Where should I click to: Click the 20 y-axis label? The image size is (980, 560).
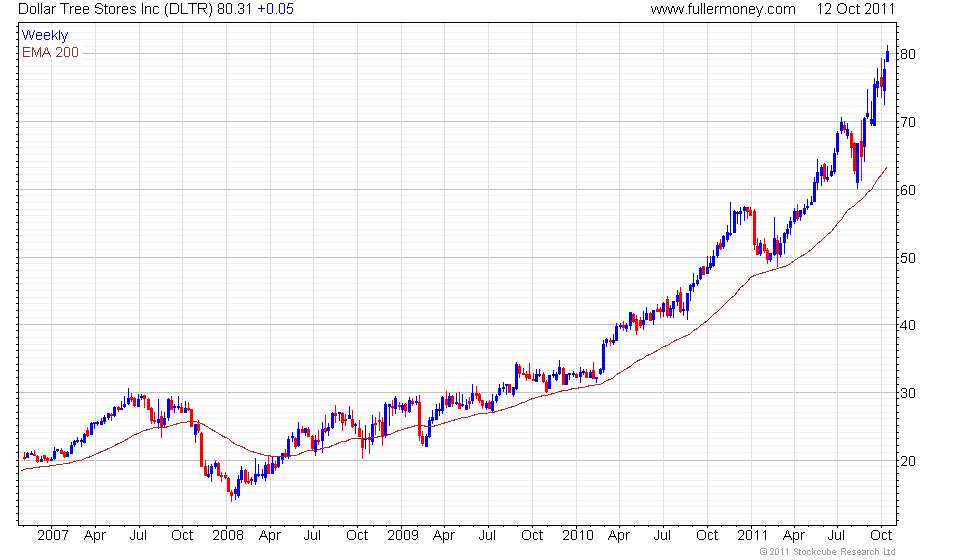908,461
